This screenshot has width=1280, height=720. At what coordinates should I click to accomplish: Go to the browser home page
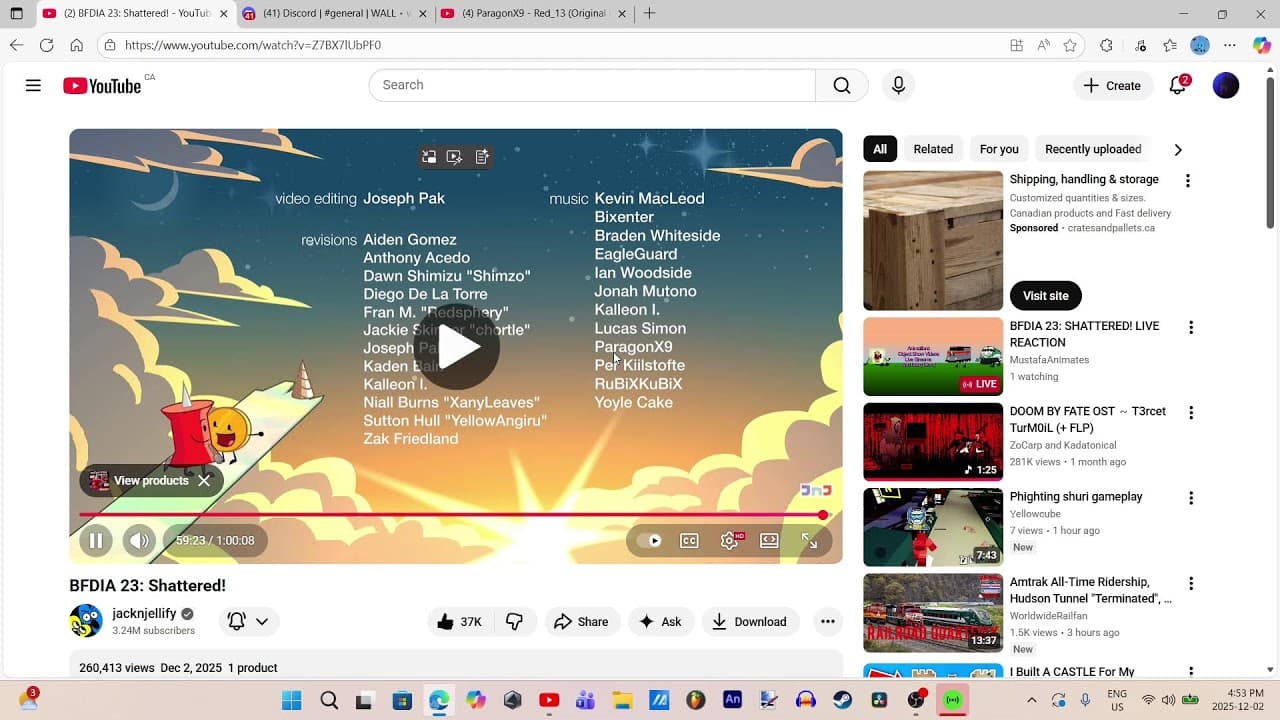coord(76,45)
